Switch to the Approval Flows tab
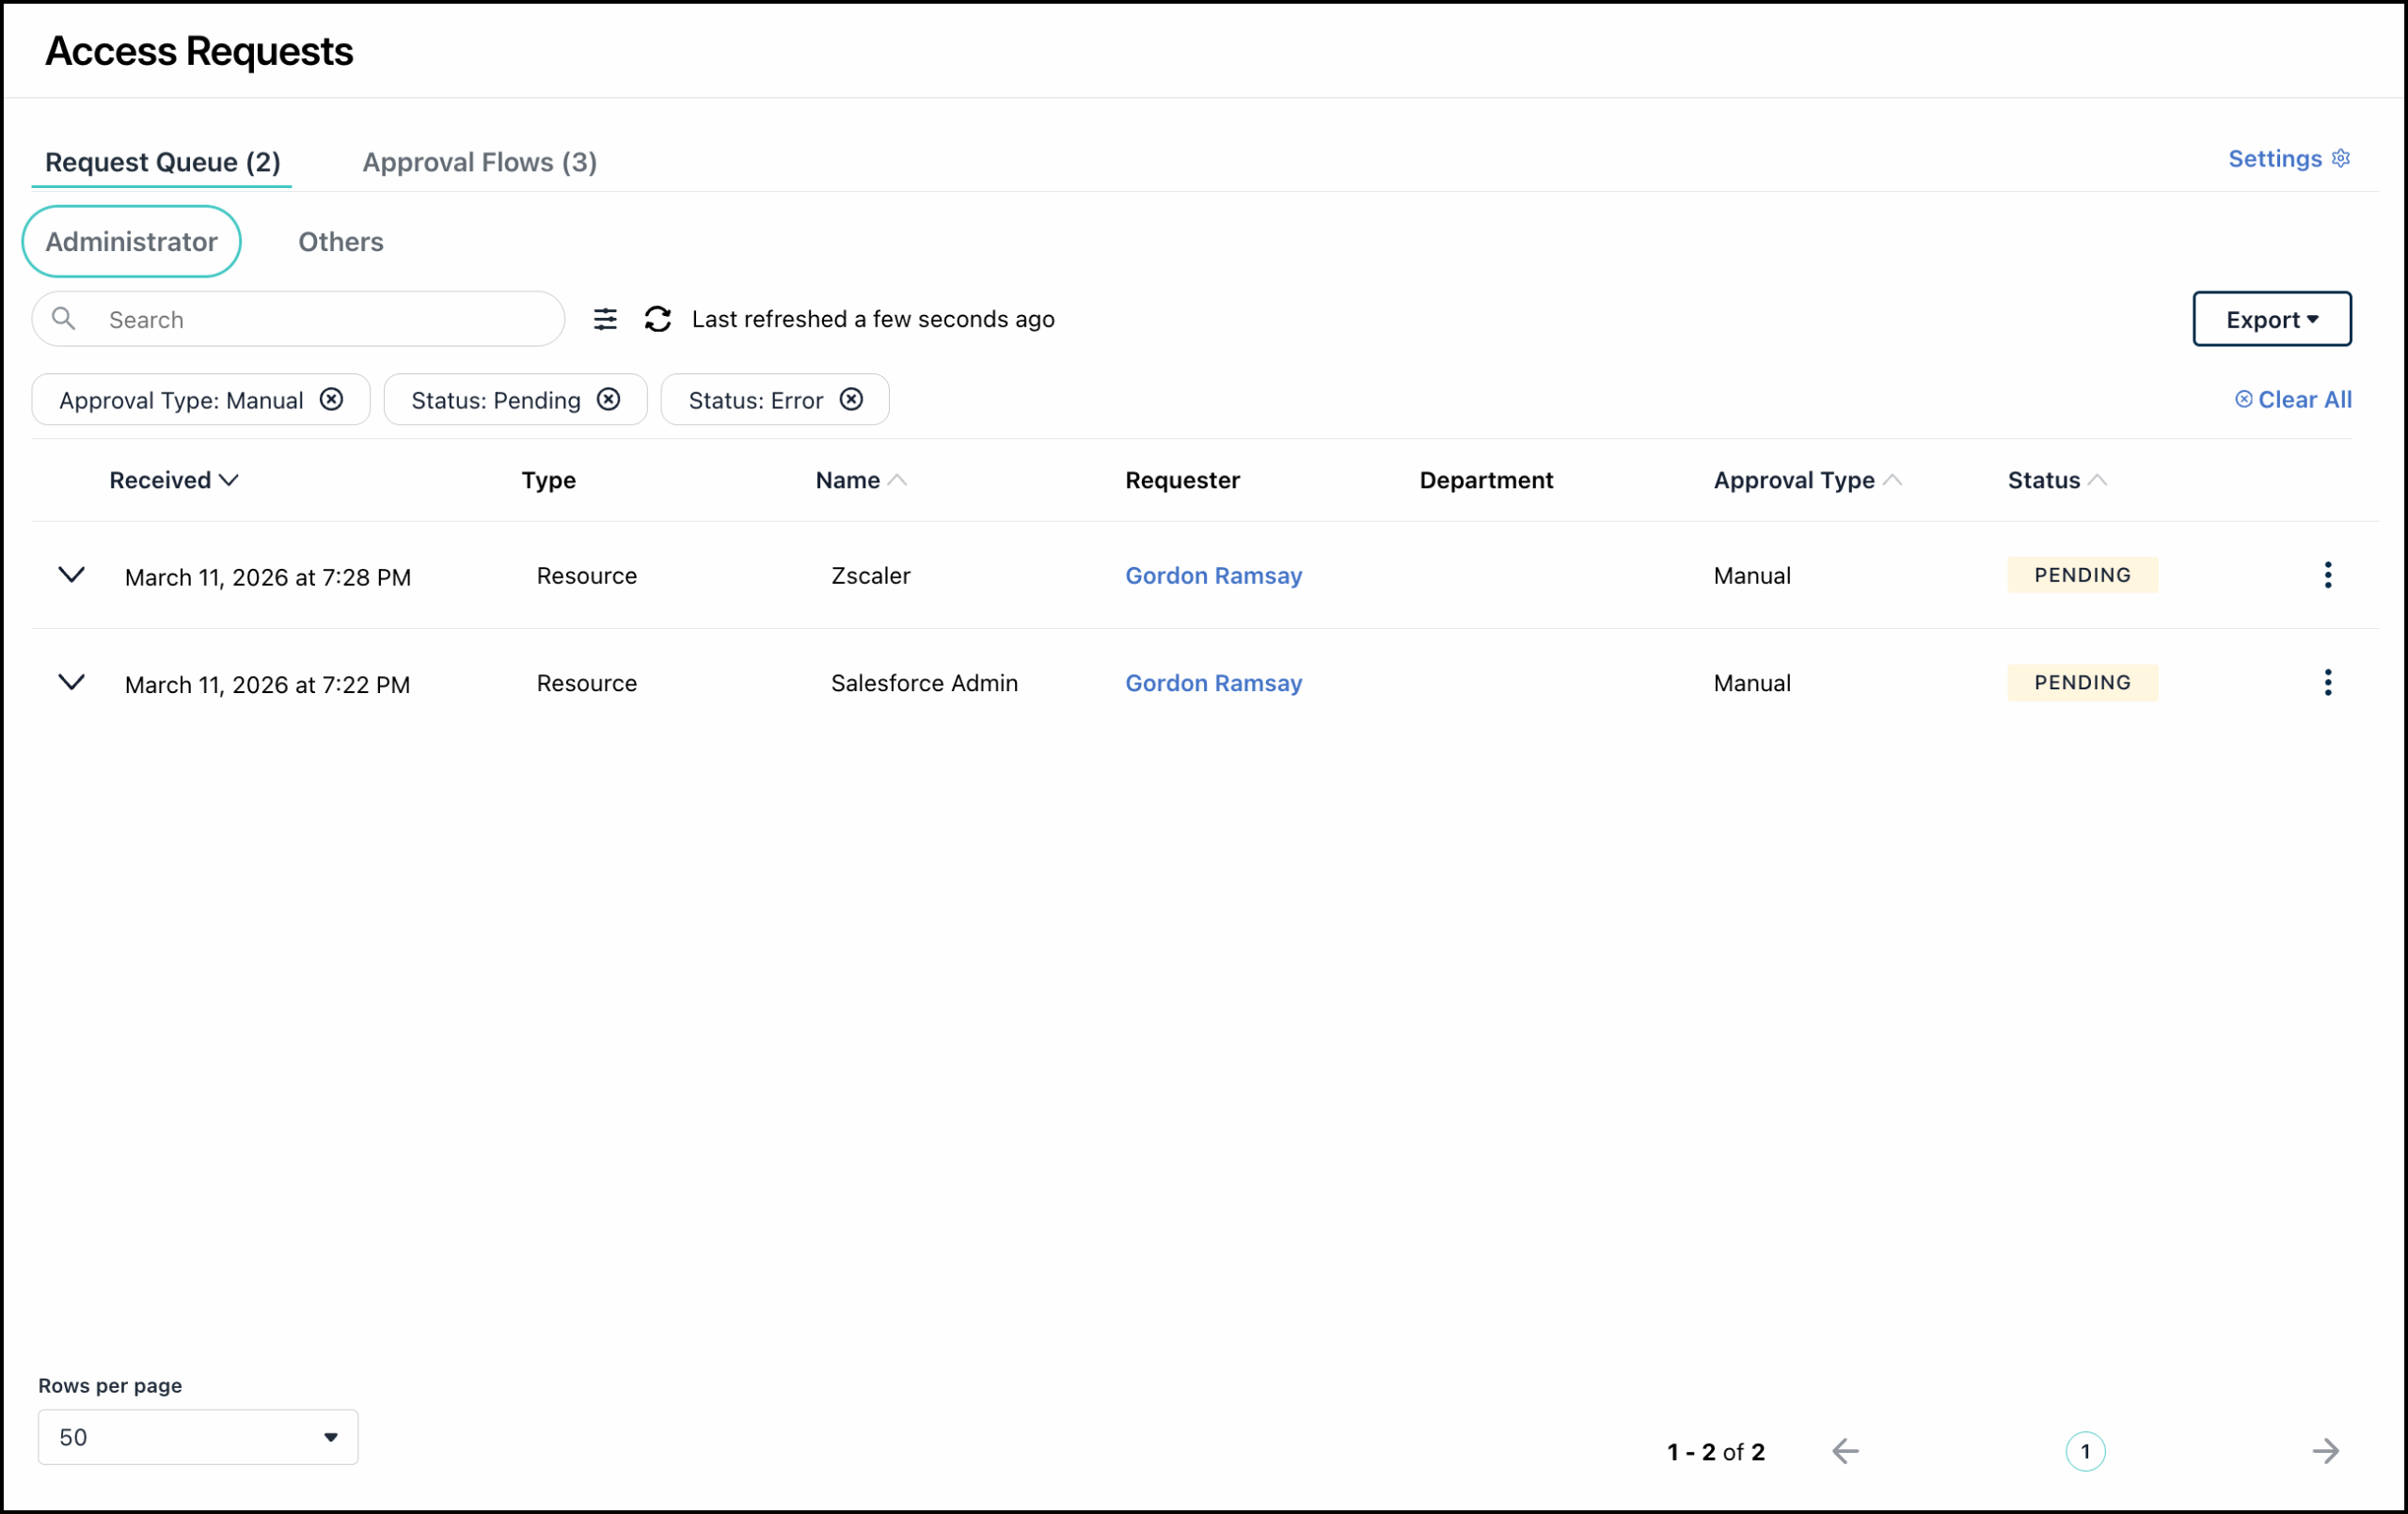This screenshot has height=1514, width=2408. point(480,161)
